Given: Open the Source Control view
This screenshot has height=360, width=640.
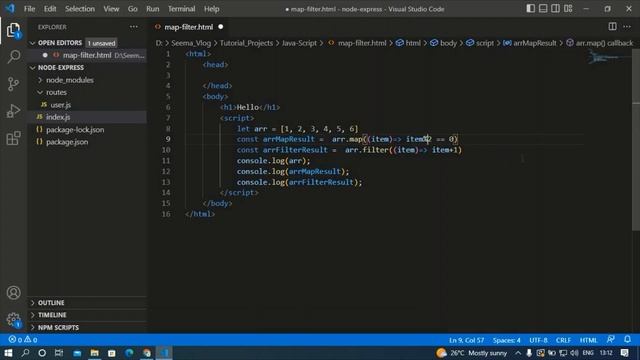Looking at the screenshot, I should pyautogui.click(x=13, y=84).
